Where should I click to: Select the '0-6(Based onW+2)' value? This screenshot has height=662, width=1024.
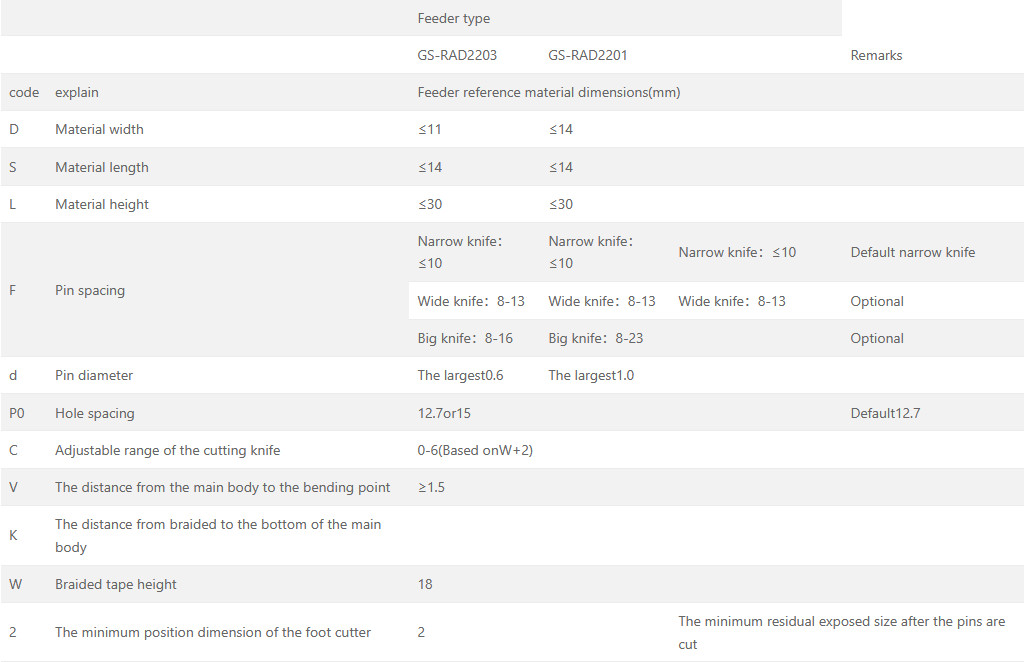coord(475,451)
